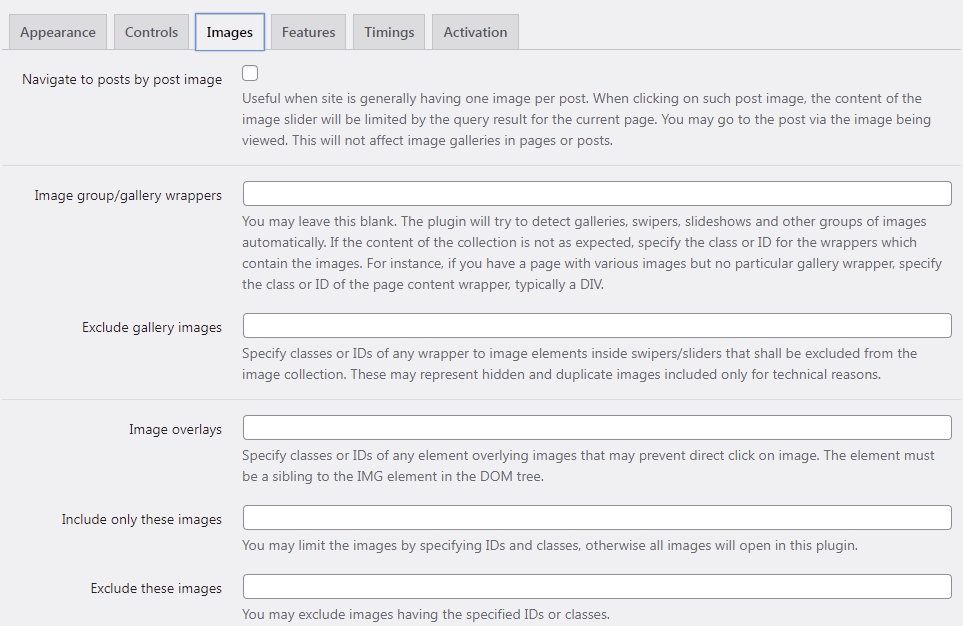963x626 pixels.
Task: Open the Controls tab
Action: 151,32
